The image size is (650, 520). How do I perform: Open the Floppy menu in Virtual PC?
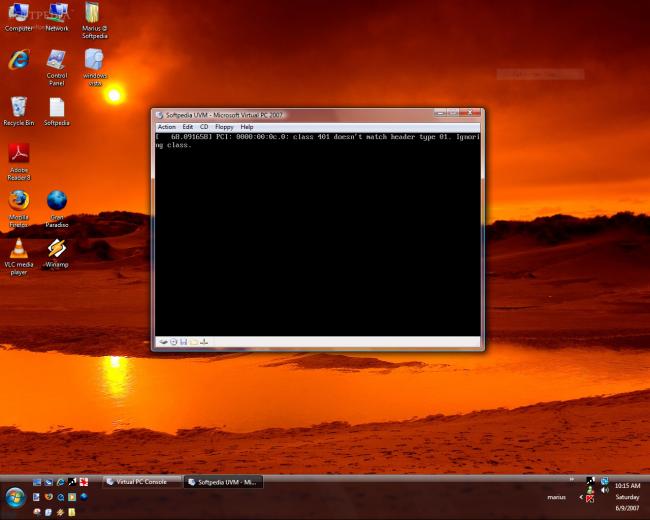[x=224, y=127]
